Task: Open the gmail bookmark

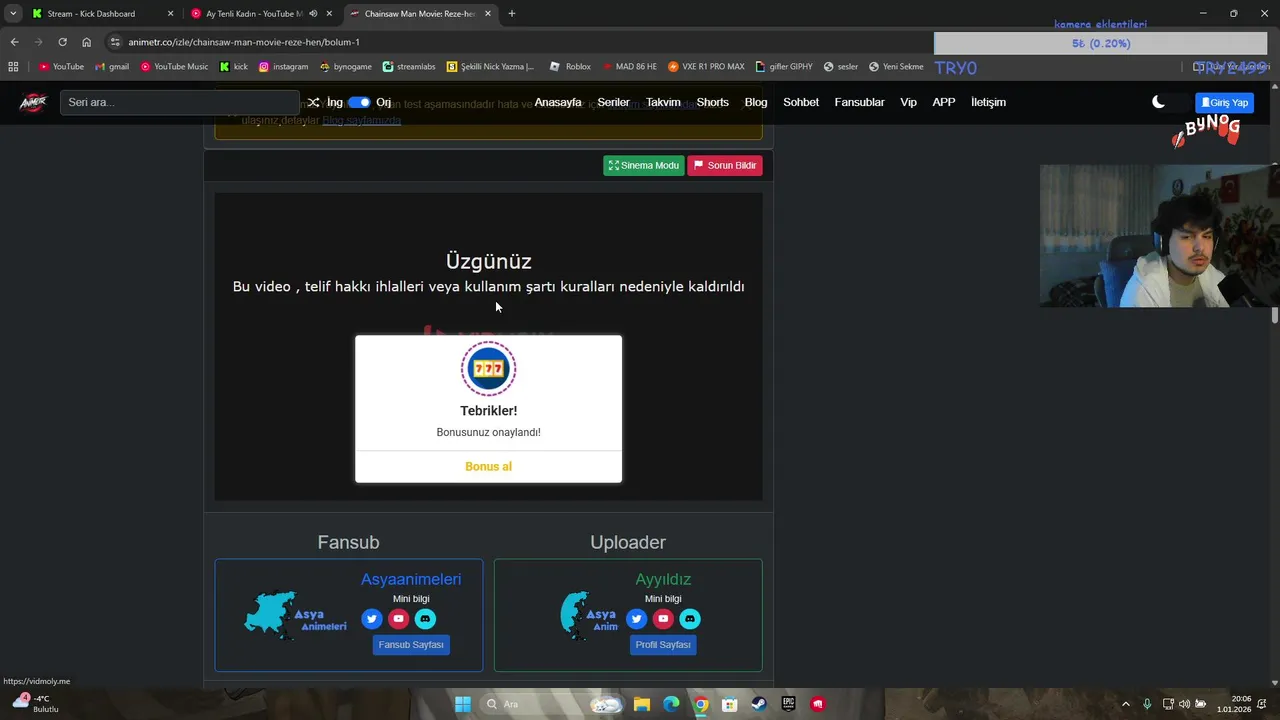Action: [x=112, y=67]
